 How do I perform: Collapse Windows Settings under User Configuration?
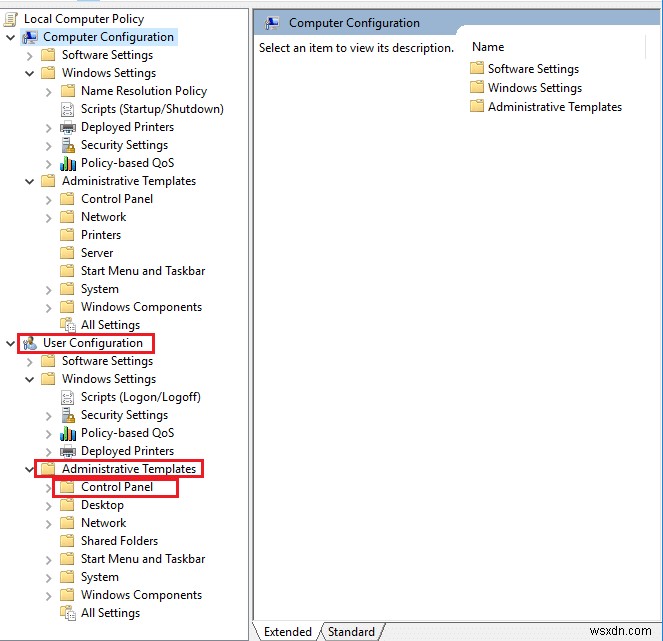(29, 380)
